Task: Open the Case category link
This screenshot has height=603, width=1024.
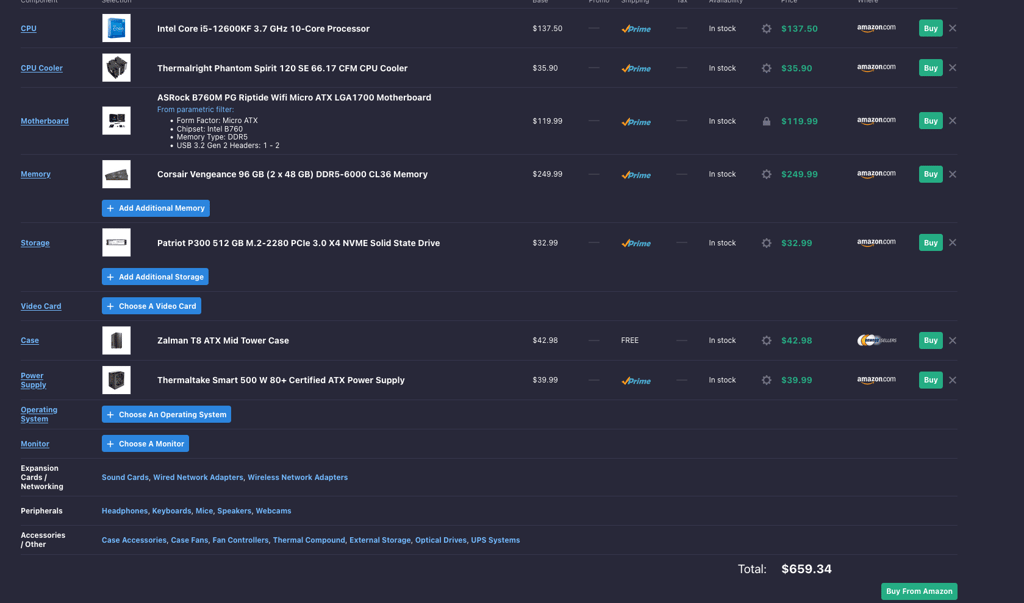Action: (29, 340)
